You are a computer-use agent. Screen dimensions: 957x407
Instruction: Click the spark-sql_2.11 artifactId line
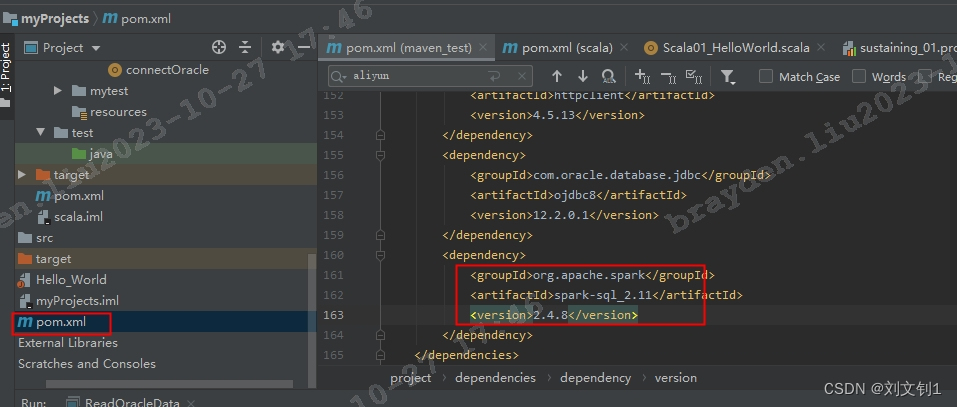coord(606,295)
